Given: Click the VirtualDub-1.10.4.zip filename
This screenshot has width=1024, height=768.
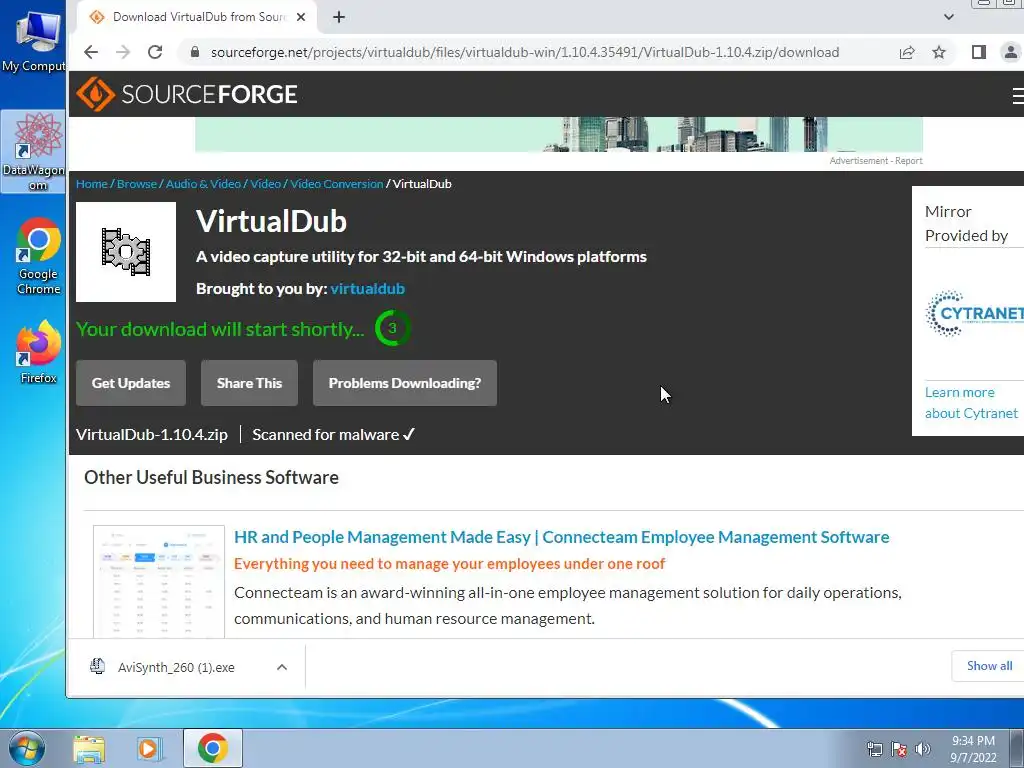Looking at the screenshot, I should click(x=152, y=435).
